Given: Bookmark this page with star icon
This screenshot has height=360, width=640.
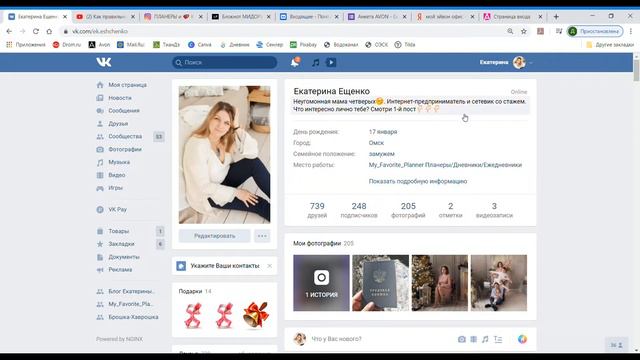Looking at the screenshot, I should (x=524, y=31).
